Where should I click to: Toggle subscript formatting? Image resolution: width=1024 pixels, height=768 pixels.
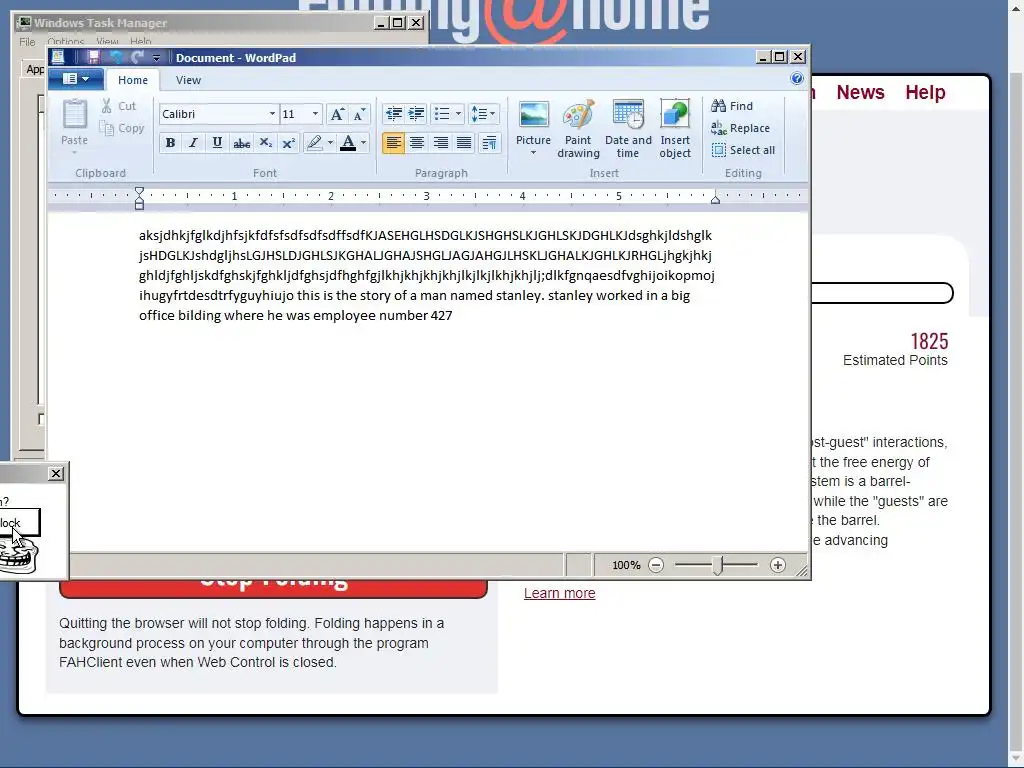(x=265, y=142)
